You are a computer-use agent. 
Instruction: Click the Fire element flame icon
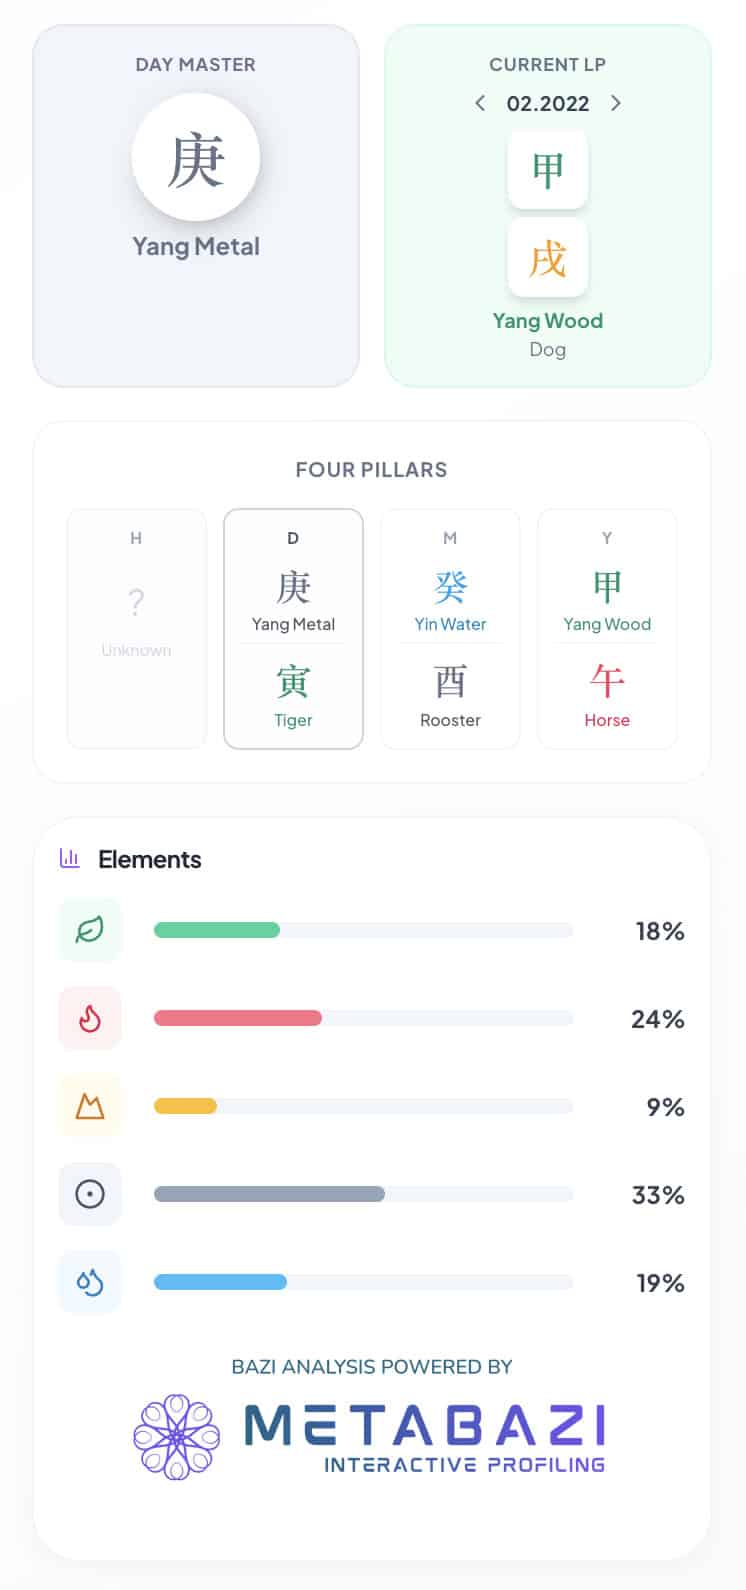point(90,1018)
